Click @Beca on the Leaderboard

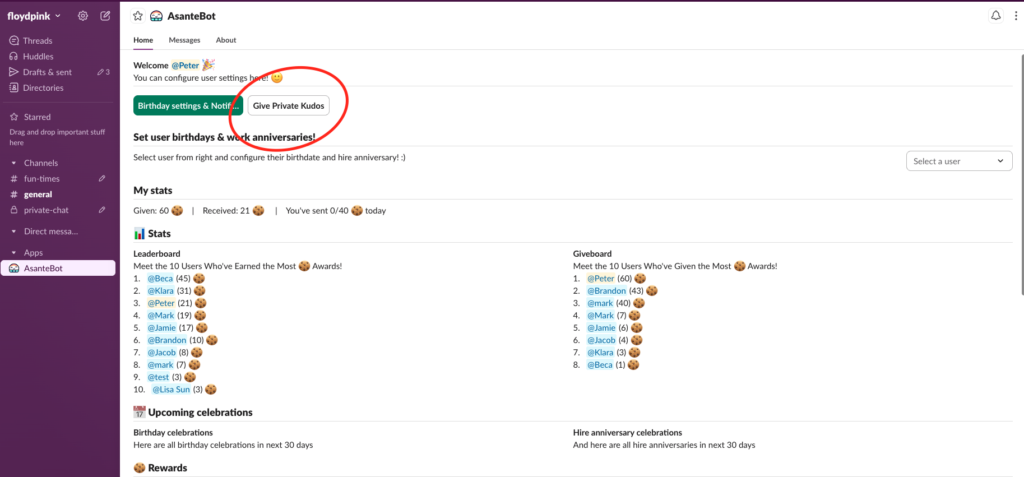160,279
